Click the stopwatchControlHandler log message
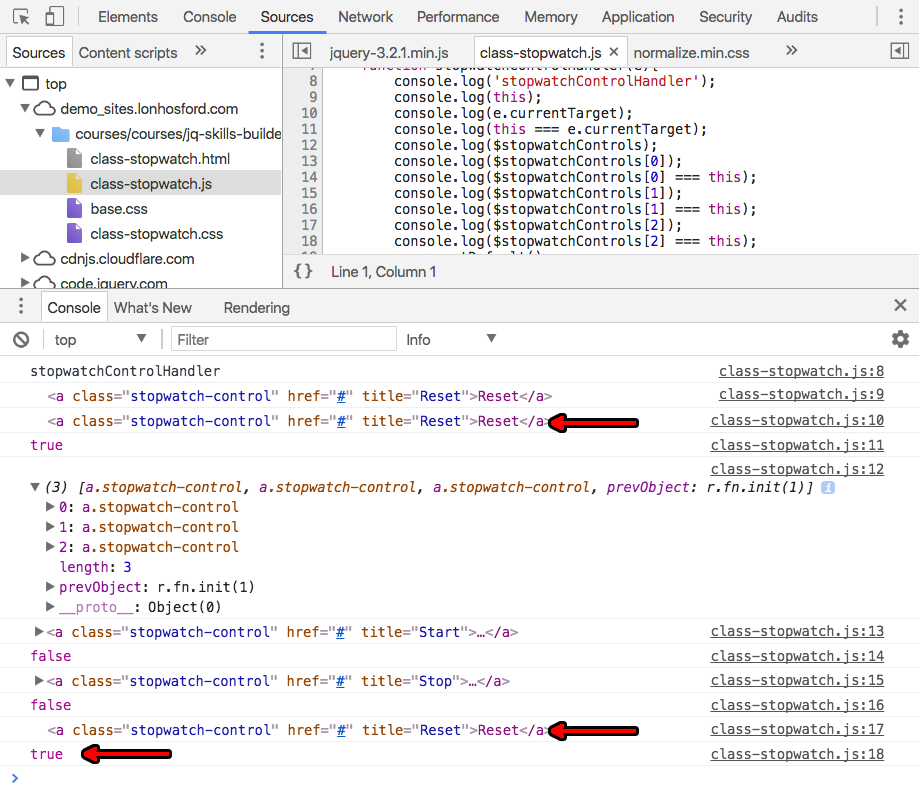The height and width of the screenshot is (786, 919). [x=125, y=371]
